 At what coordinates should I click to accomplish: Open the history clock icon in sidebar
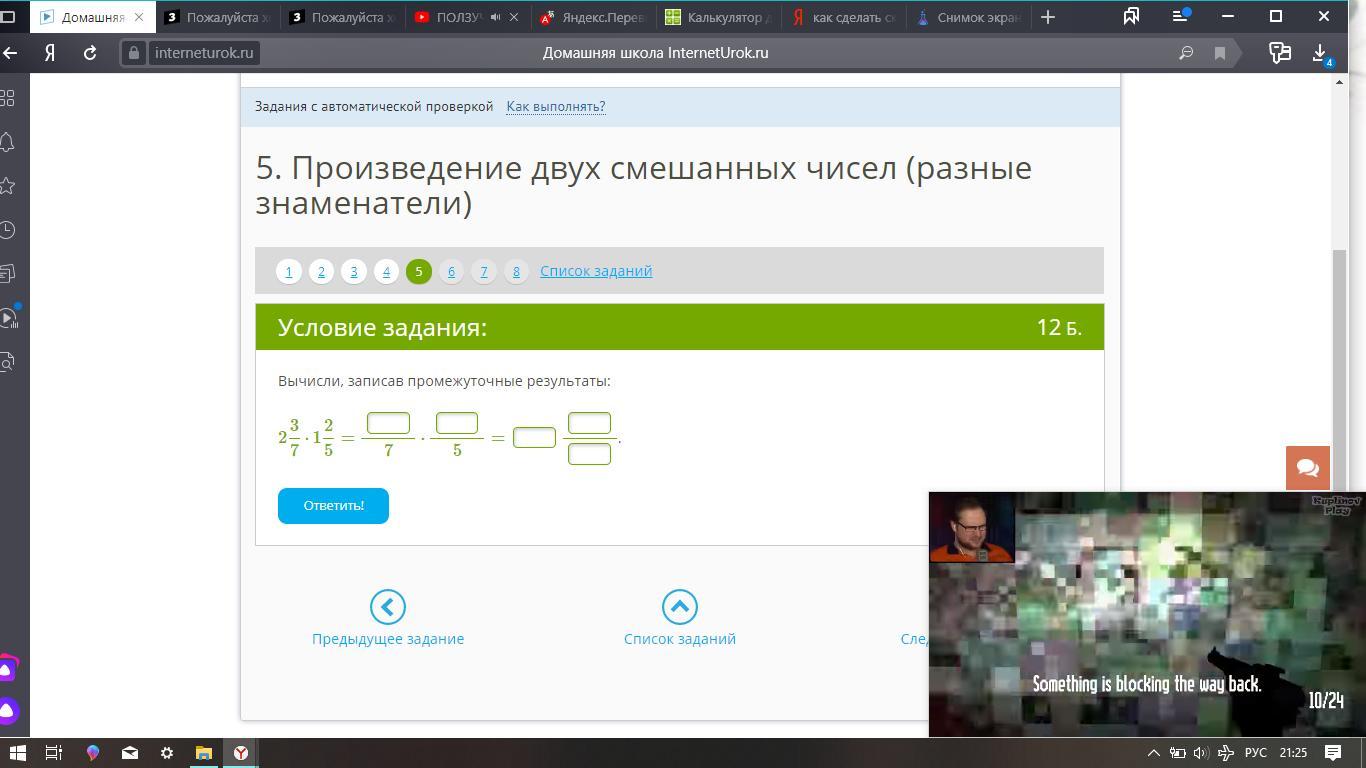(8, 230)
